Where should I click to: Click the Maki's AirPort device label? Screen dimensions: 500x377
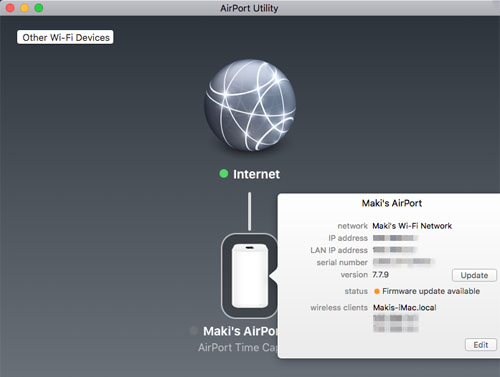pos(240,331)
